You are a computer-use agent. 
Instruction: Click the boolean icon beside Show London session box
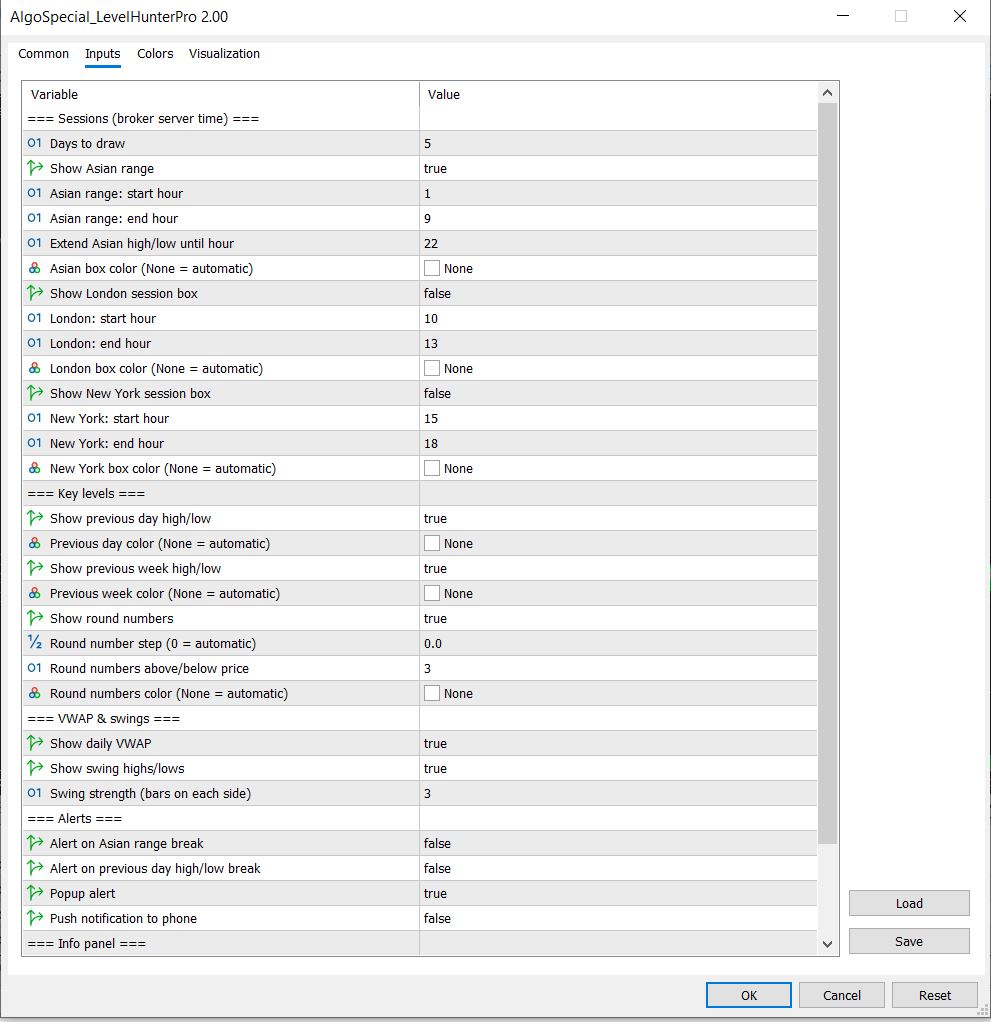tap(35, 293)
